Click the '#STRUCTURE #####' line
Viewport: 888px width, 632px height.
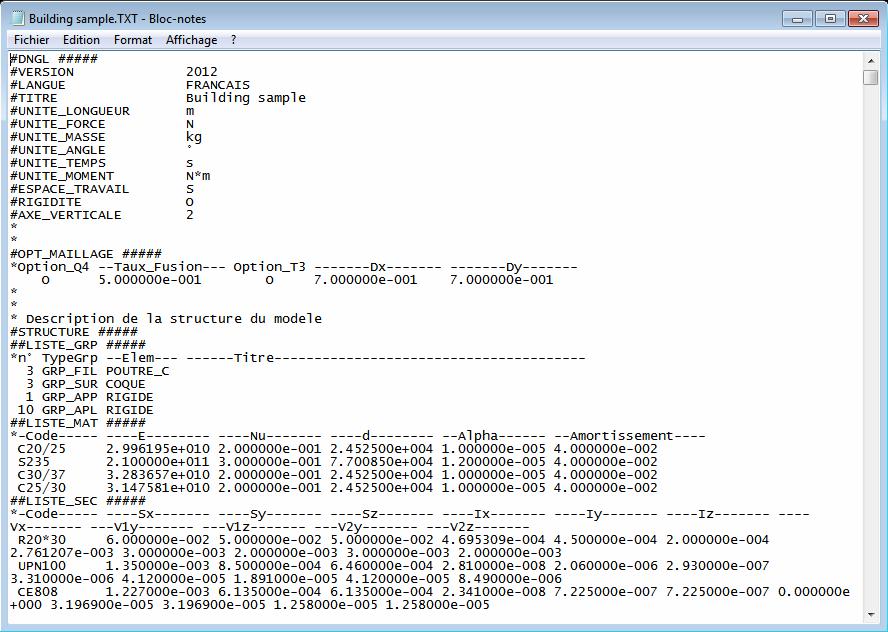(74, 332)
